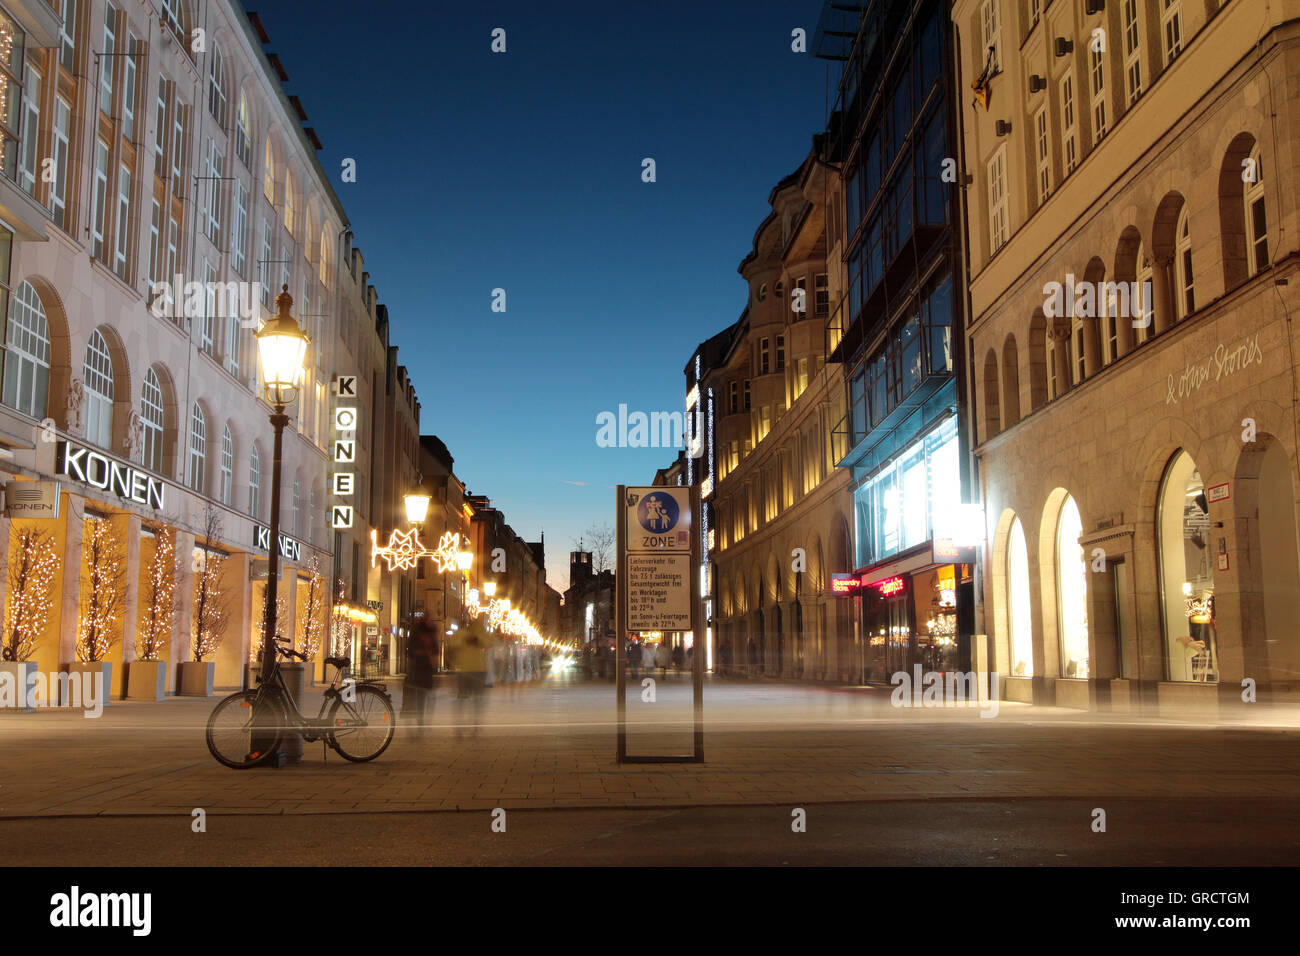Click the large white KONEN storefront sign
The height and width of the screenshot is (956, 1300).
coord(110,476)
